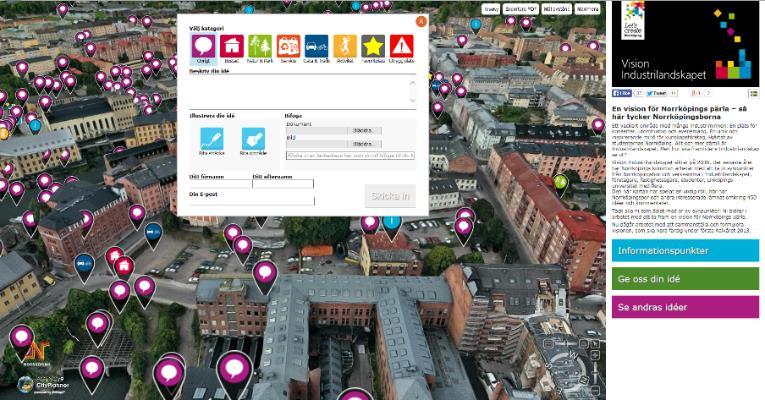
Task: Activate the Rita sträcka line drawing tool
Action: [212, 139]
